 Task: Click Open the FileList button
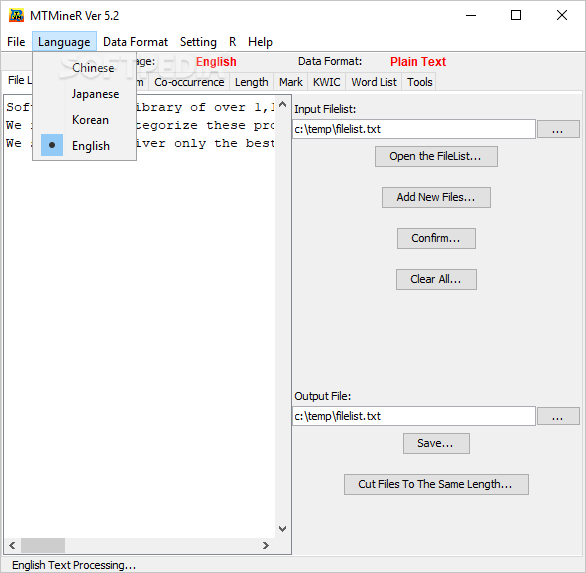click(x=436, y=156)
